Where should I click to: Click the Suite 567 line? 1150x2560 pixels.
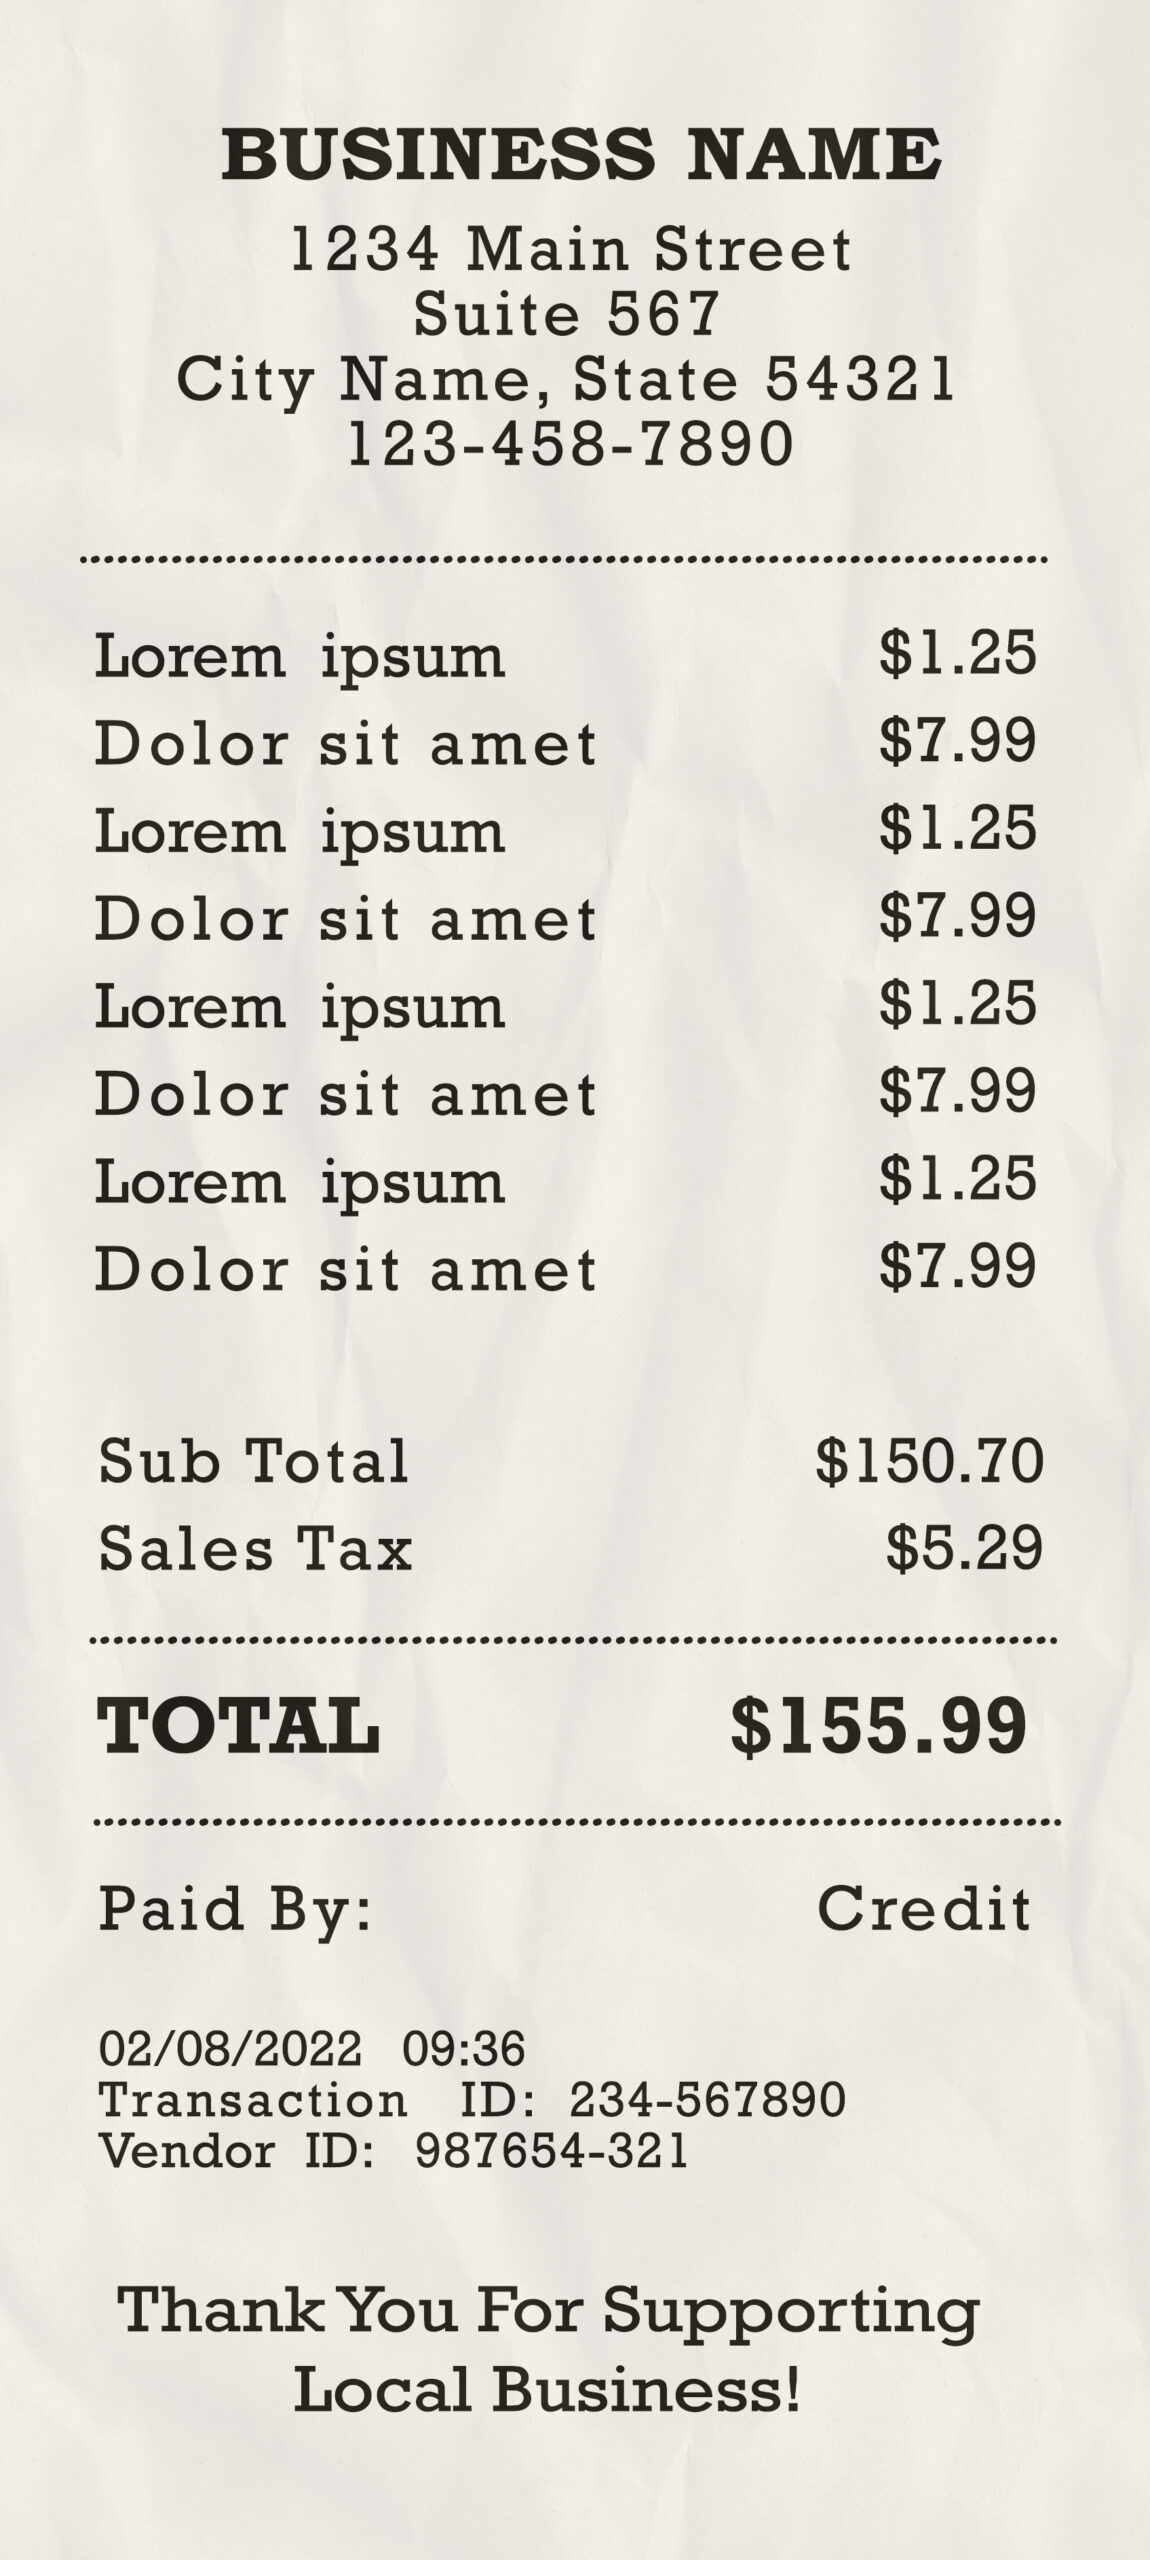566,314
